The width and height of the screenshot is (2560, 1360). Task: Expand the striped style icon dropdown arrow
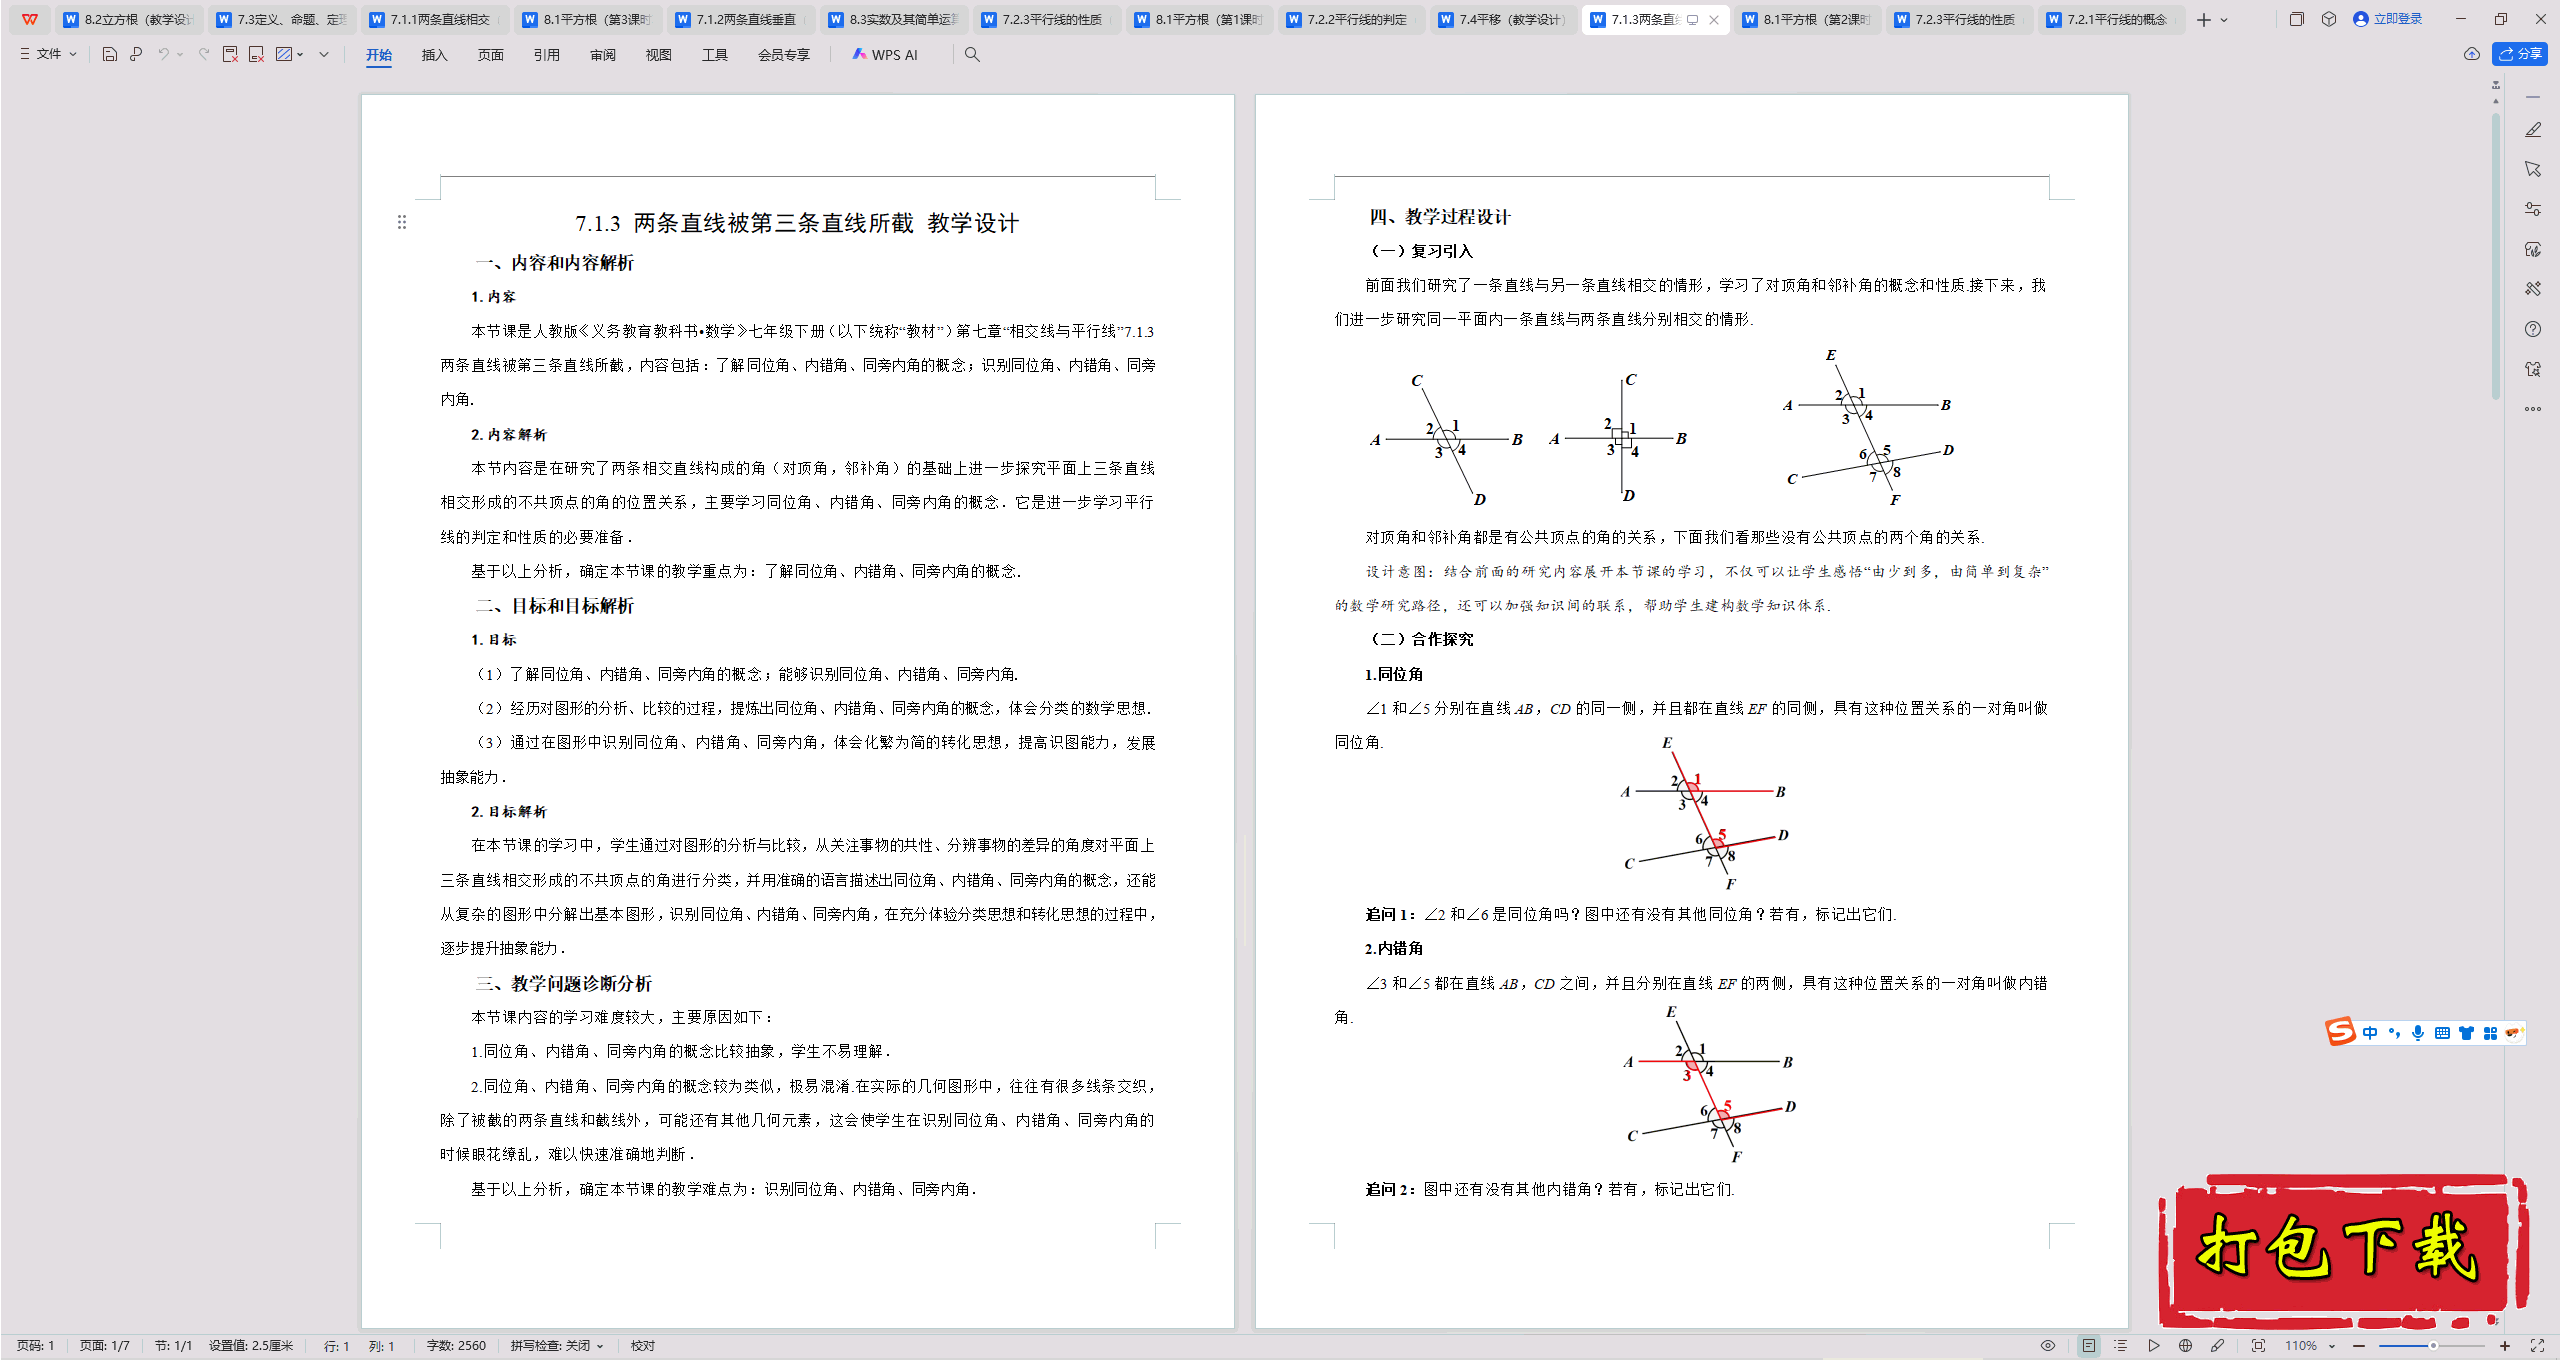[x=300, y=55]
